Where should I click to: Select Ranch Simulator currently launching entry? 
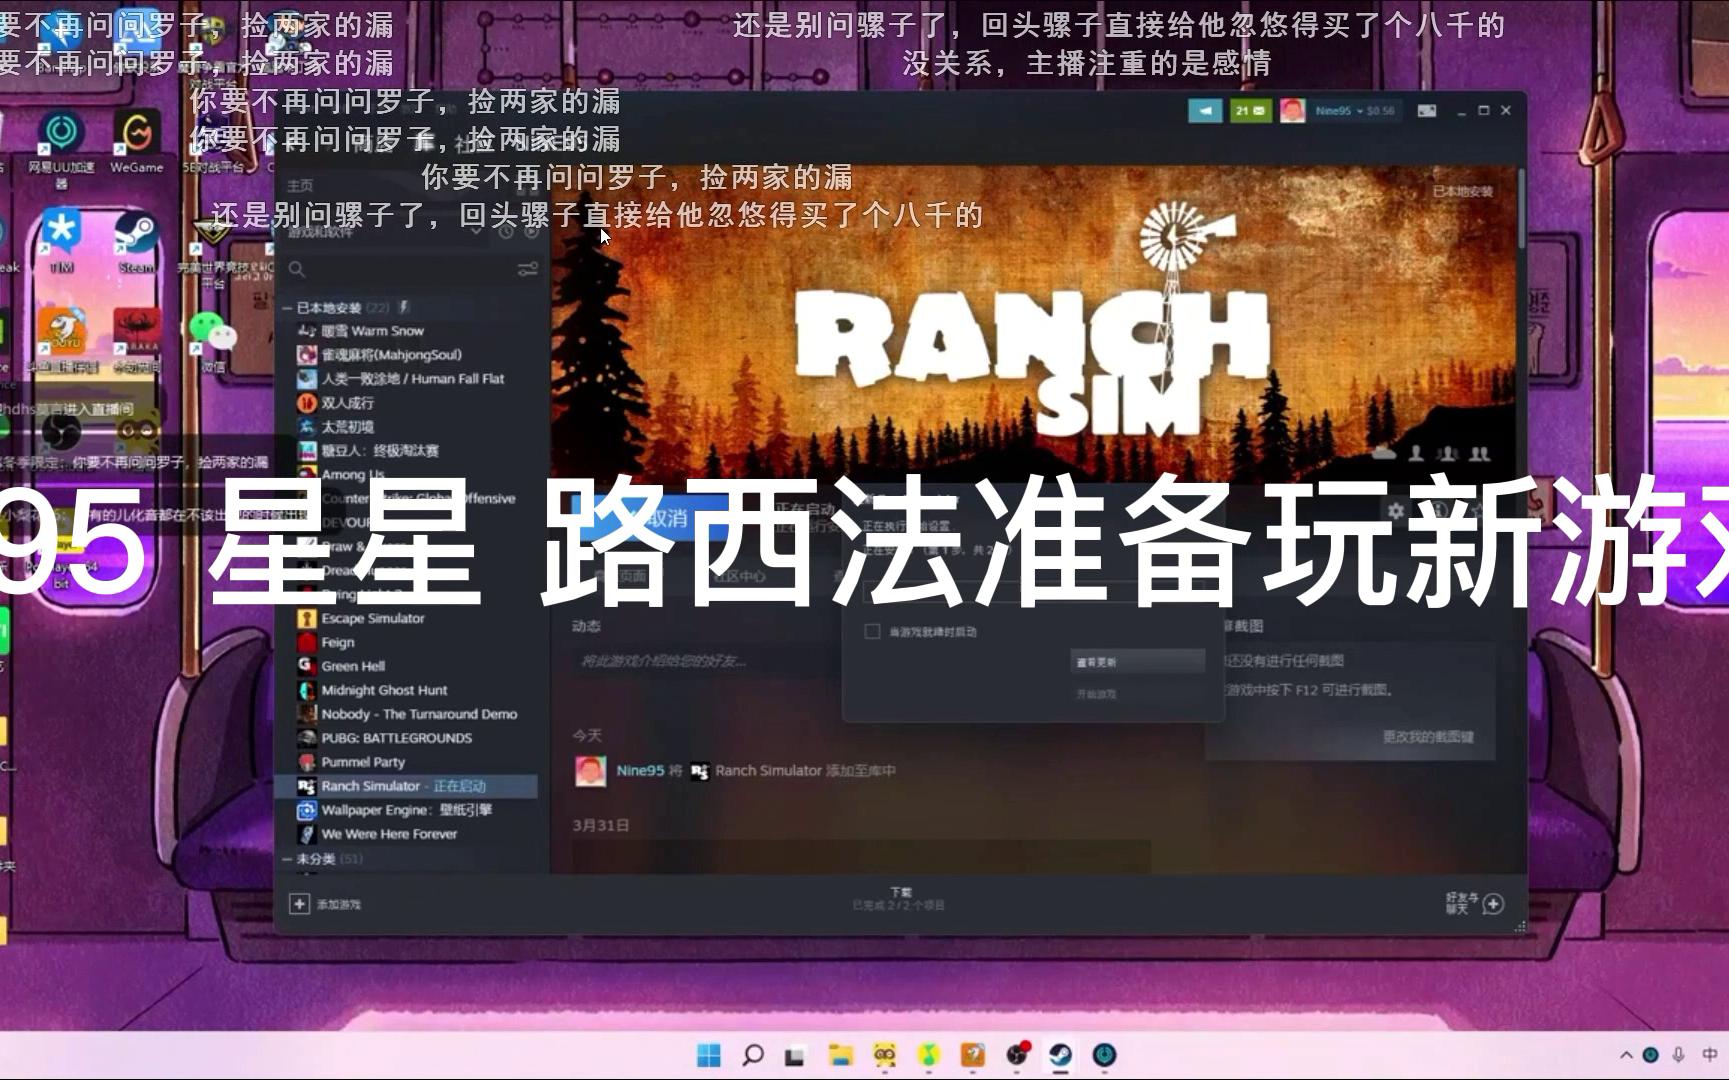406,787
